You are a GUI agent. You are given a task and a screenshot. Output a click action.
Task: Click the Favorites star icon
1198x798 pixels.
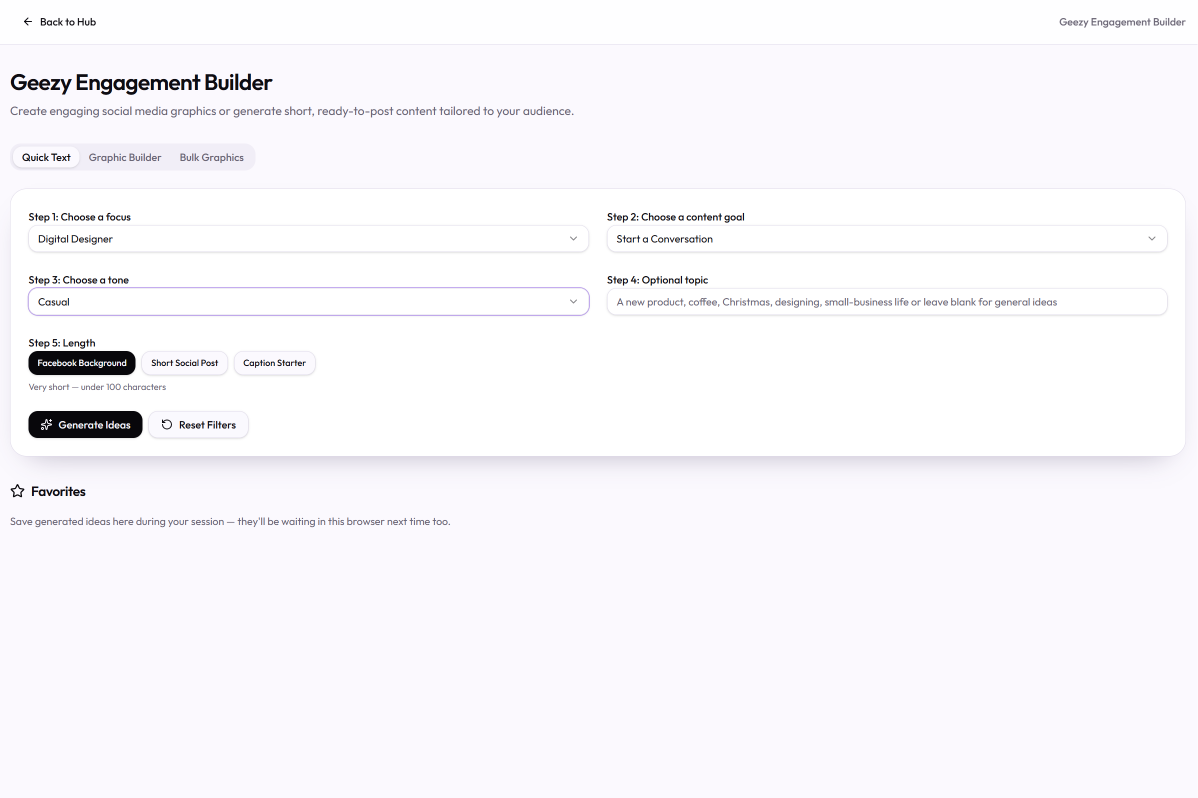coord(18,491)
